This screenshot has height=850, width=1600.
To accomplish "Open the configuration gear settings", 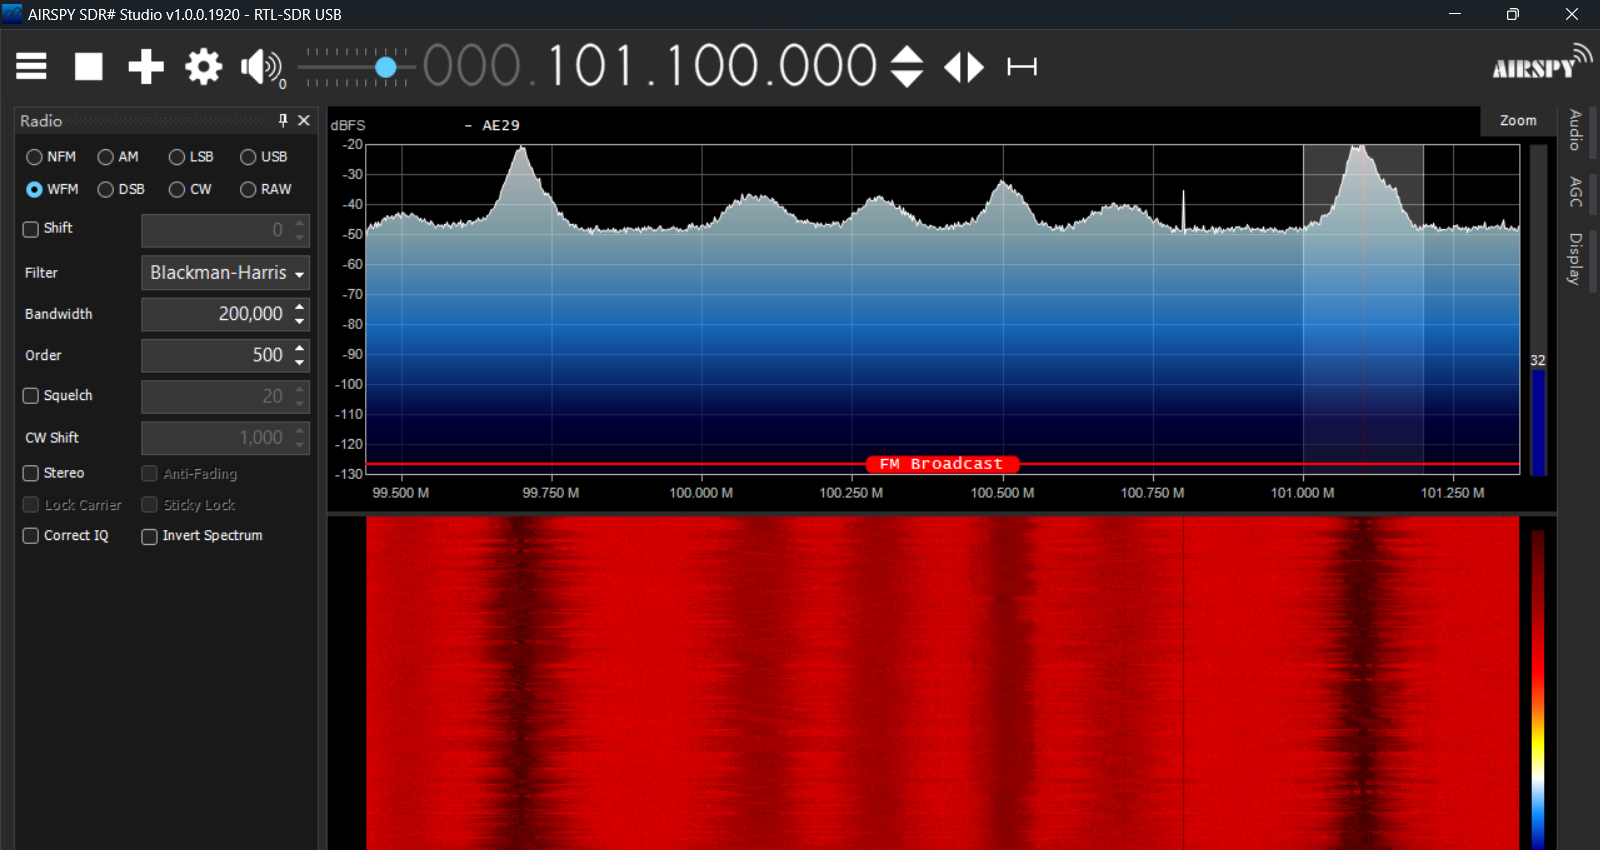I will point(203,67).
